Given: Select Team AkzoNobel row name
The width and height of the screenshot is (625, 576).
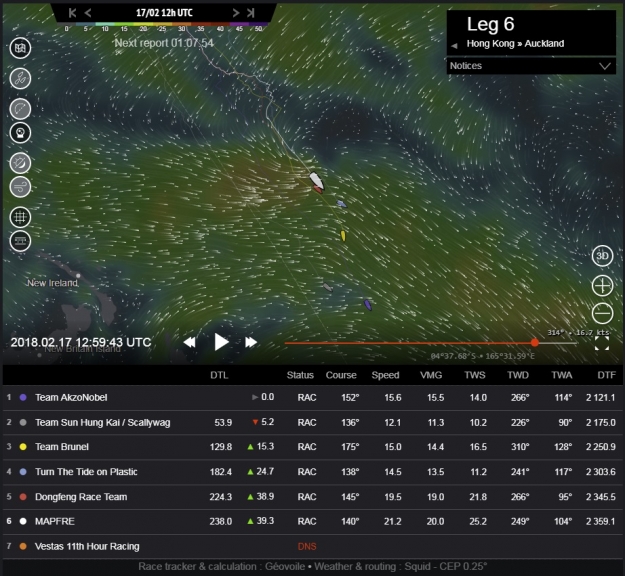Looking at the screenshot, I should click(x=71, y=397).
